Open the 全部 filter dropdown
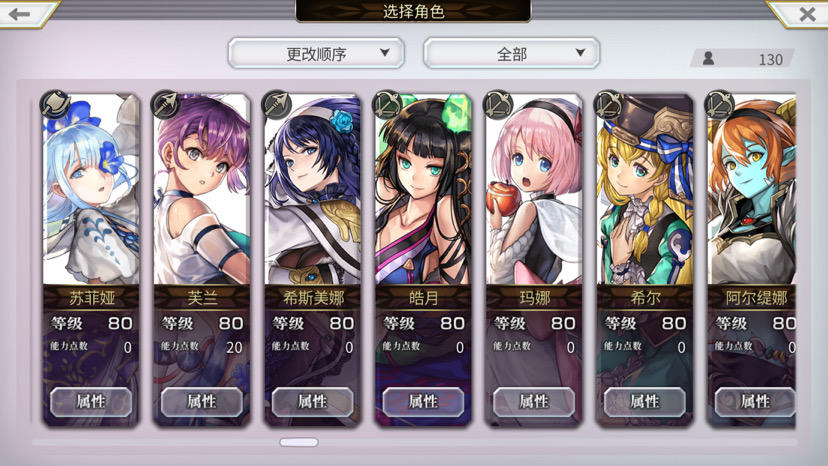Image resolution: width=828 pixels, height=466 pixels. click(512, 53)
